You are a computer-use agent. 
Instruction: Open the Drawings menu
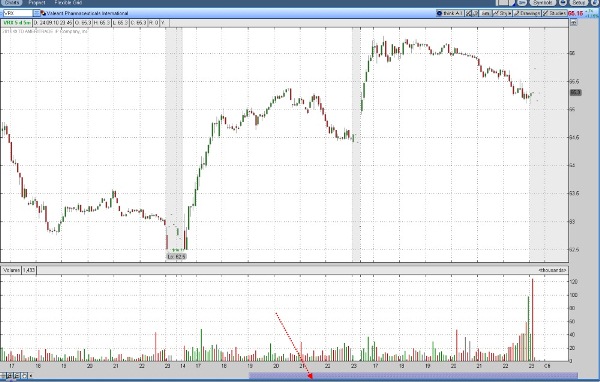tap(527, 13)
